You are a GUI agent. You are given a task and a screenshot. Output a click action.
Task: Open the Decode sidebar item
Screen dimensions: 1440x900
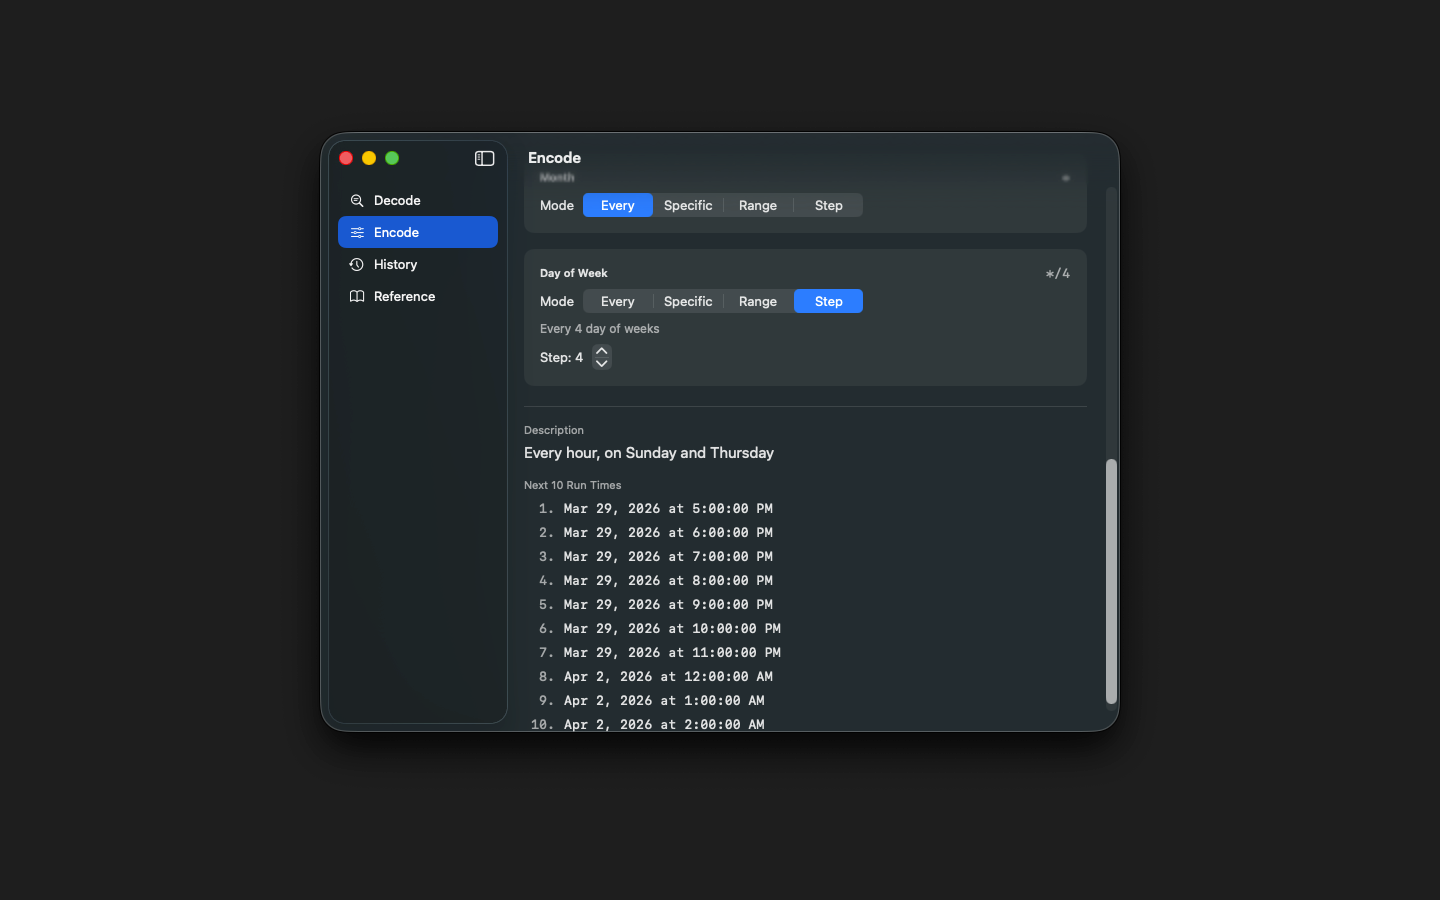pos(418,200)
